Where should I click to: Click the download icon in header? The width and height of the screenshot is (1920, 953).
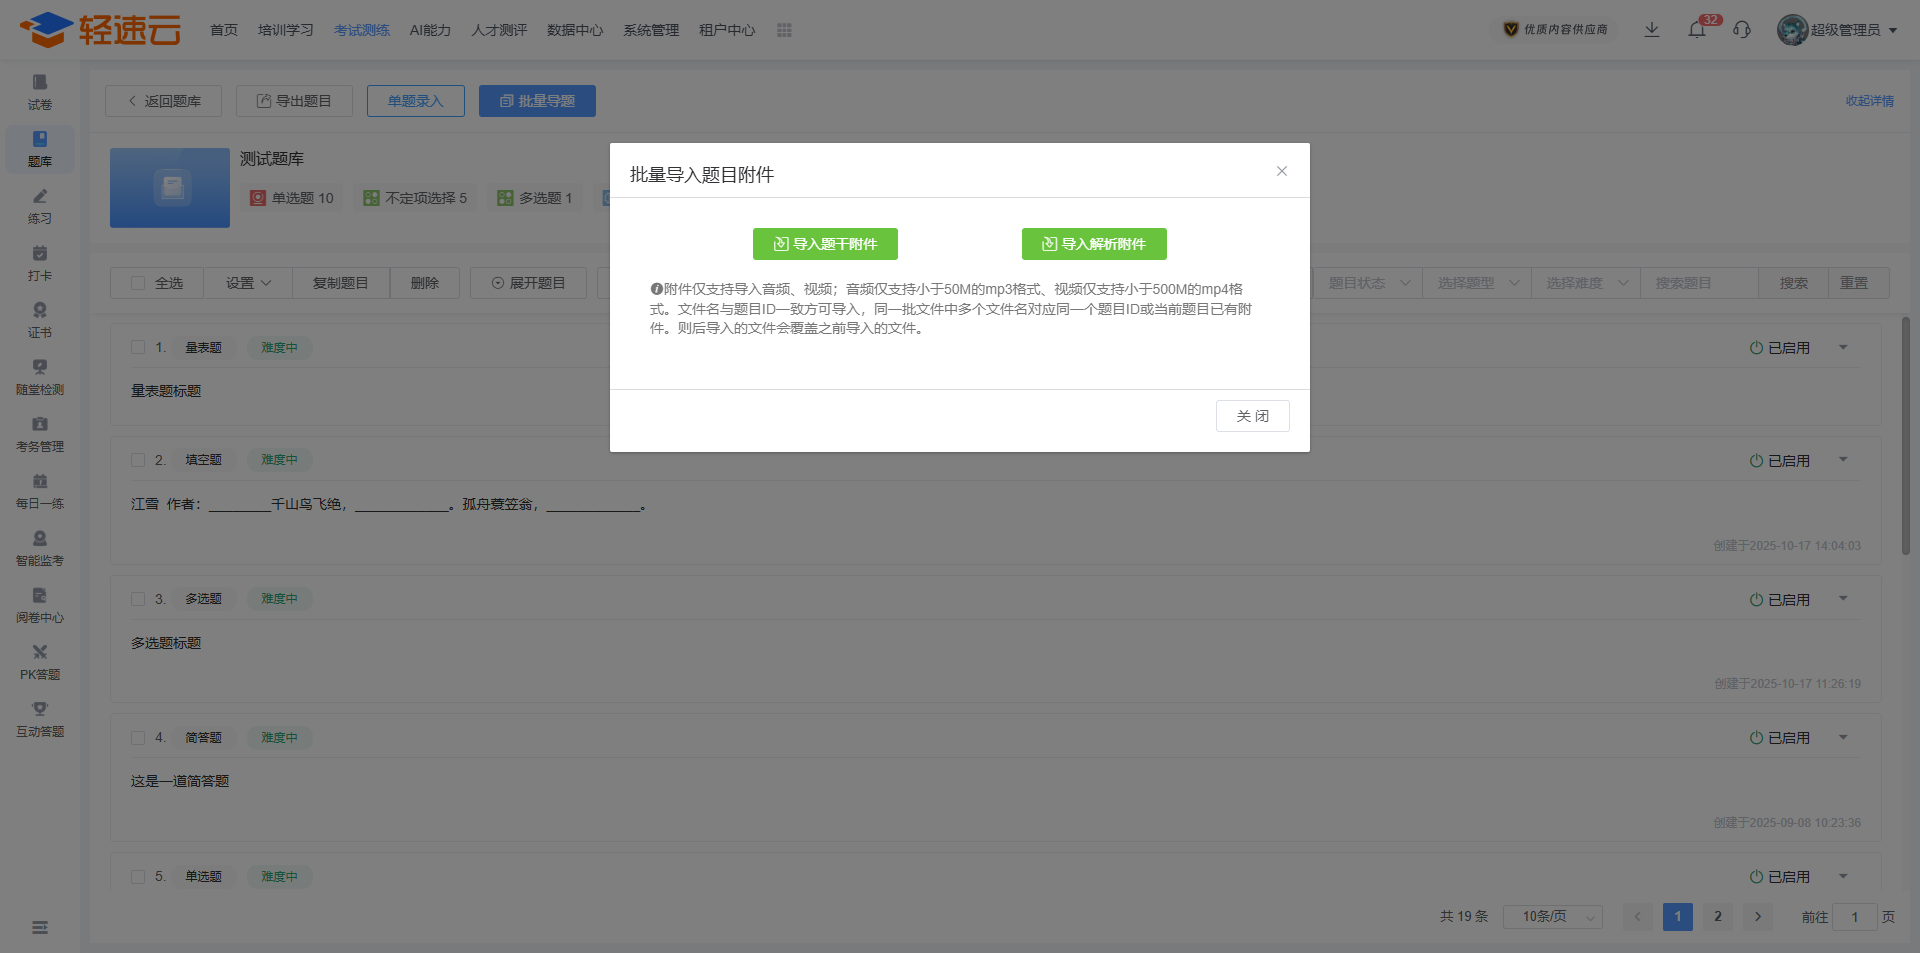(1652, 30)
